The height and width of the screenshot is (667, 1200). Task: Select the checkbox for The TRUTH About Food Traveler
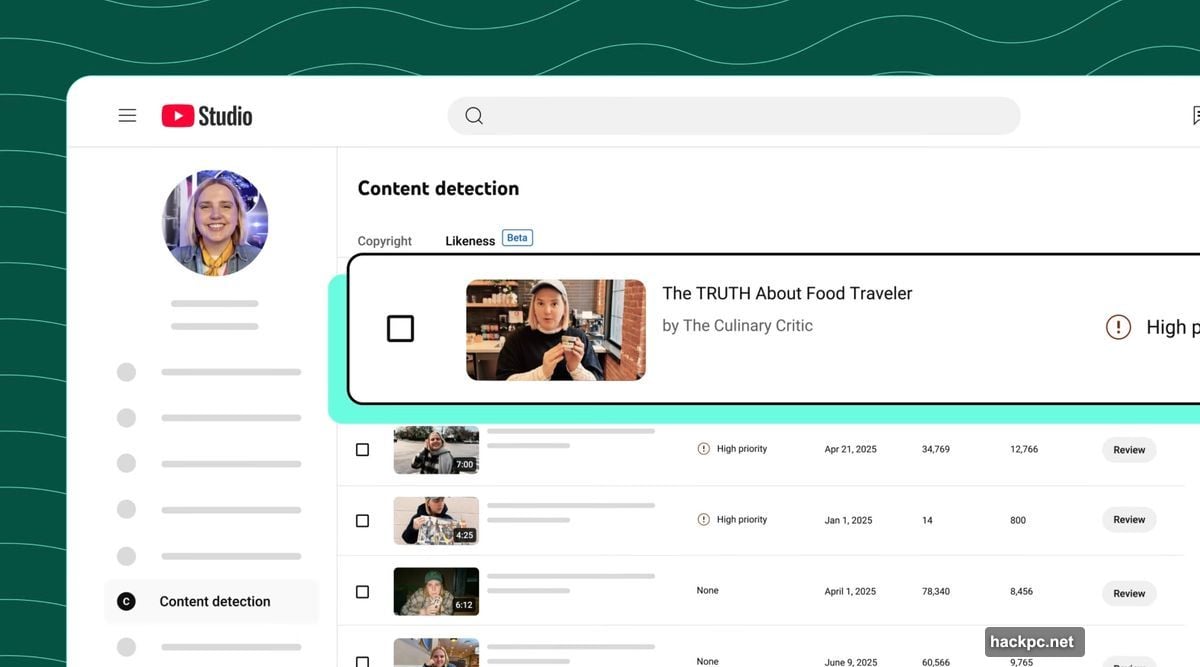click(x=400, y=327)
